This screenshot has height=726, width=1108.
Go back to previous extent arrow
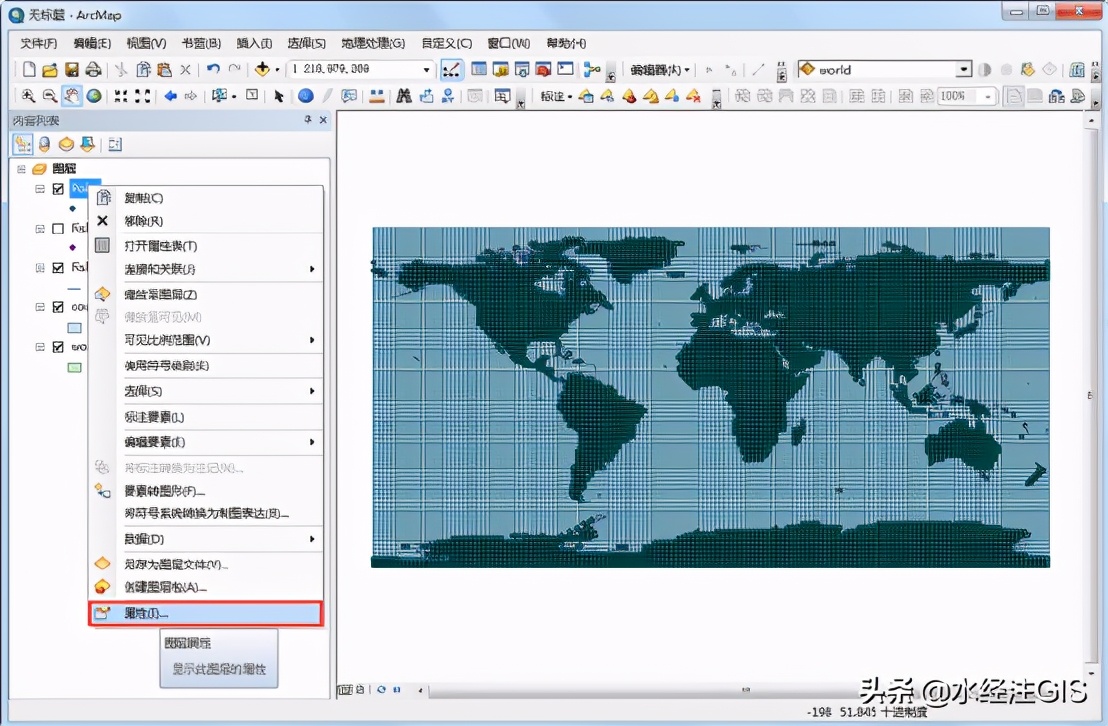[x=170, y=96]
